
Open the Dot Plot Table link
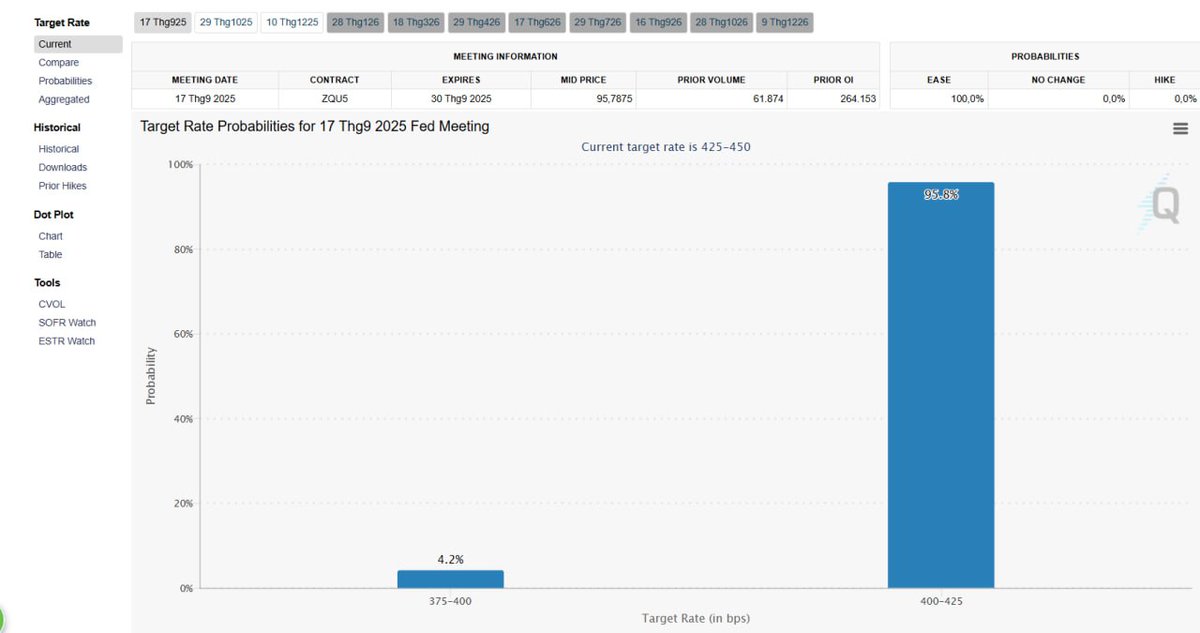pos(50,254)
